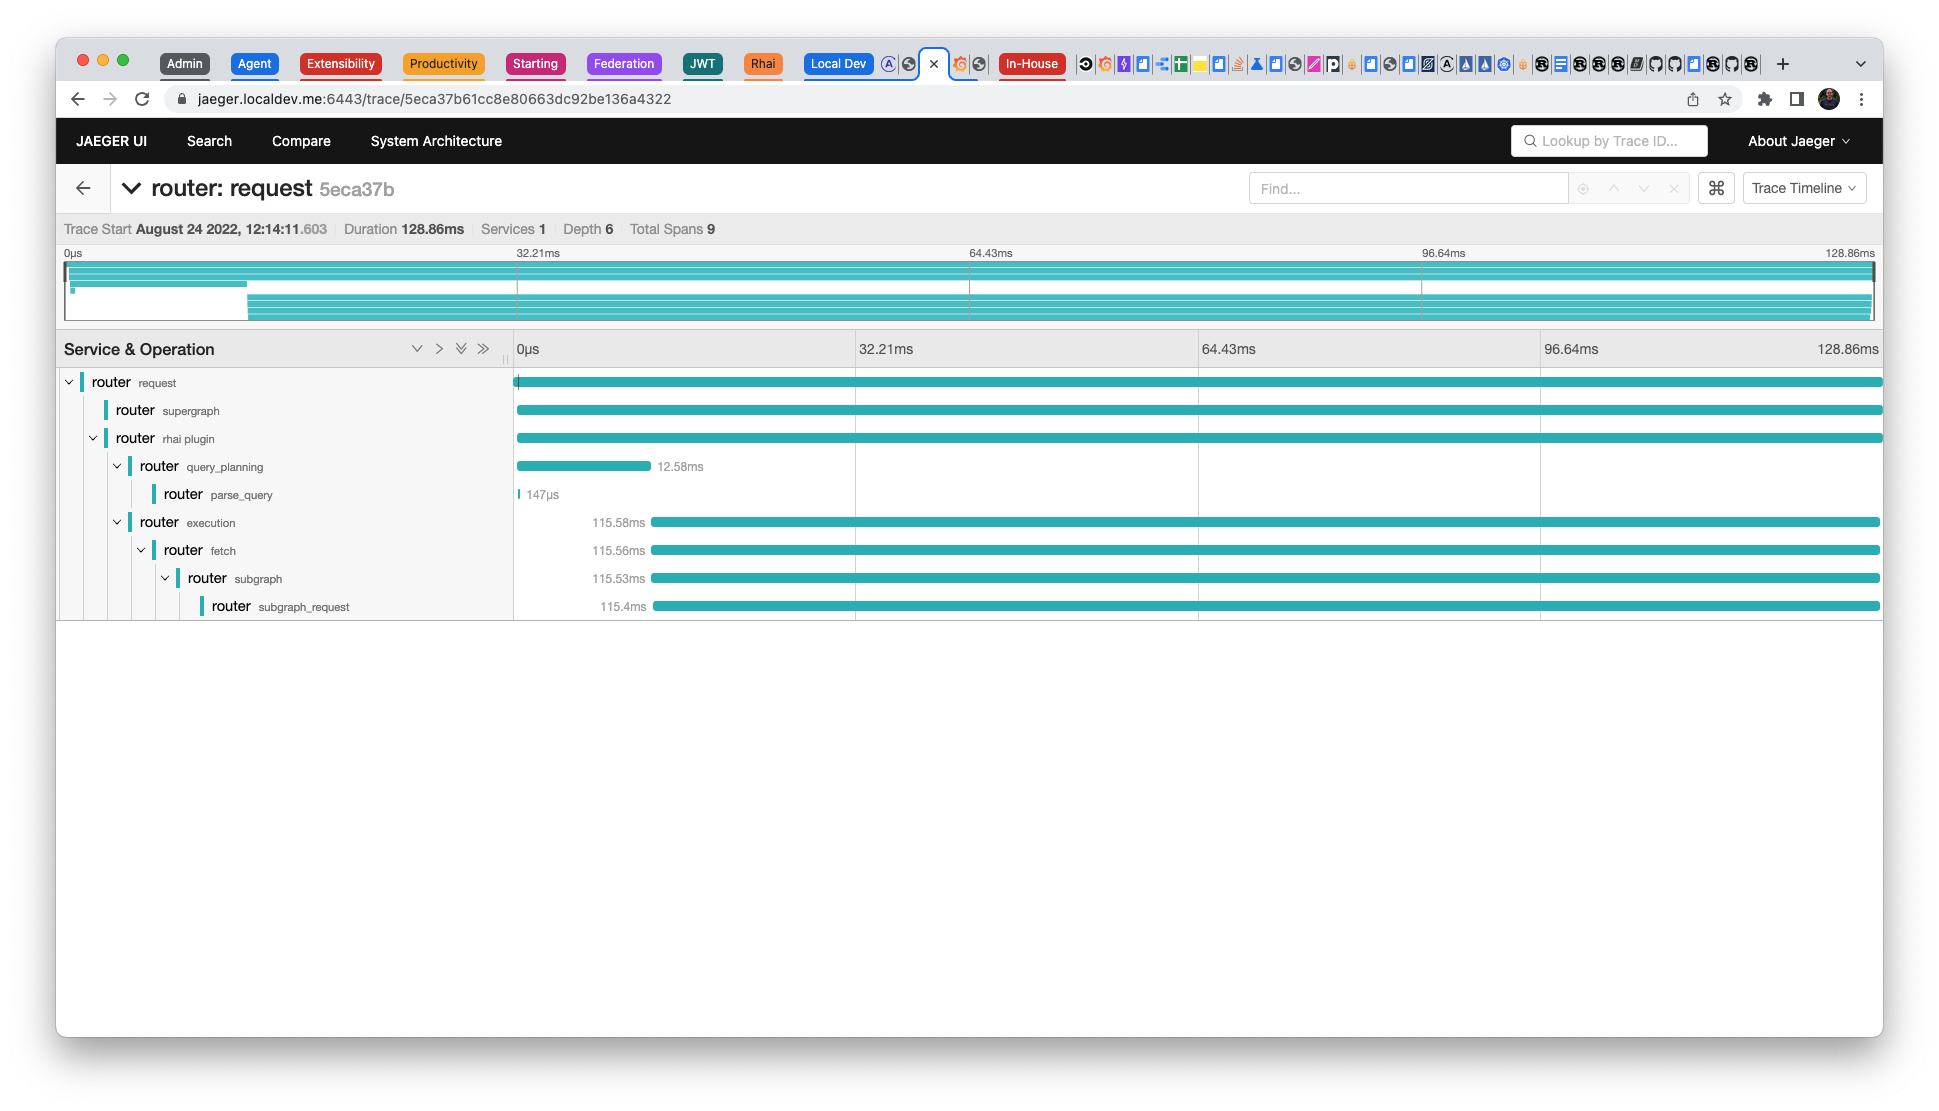This screenshot has height=1111, width=1939.
Task: Click the back arrow beside trace title
Action: 83,188
